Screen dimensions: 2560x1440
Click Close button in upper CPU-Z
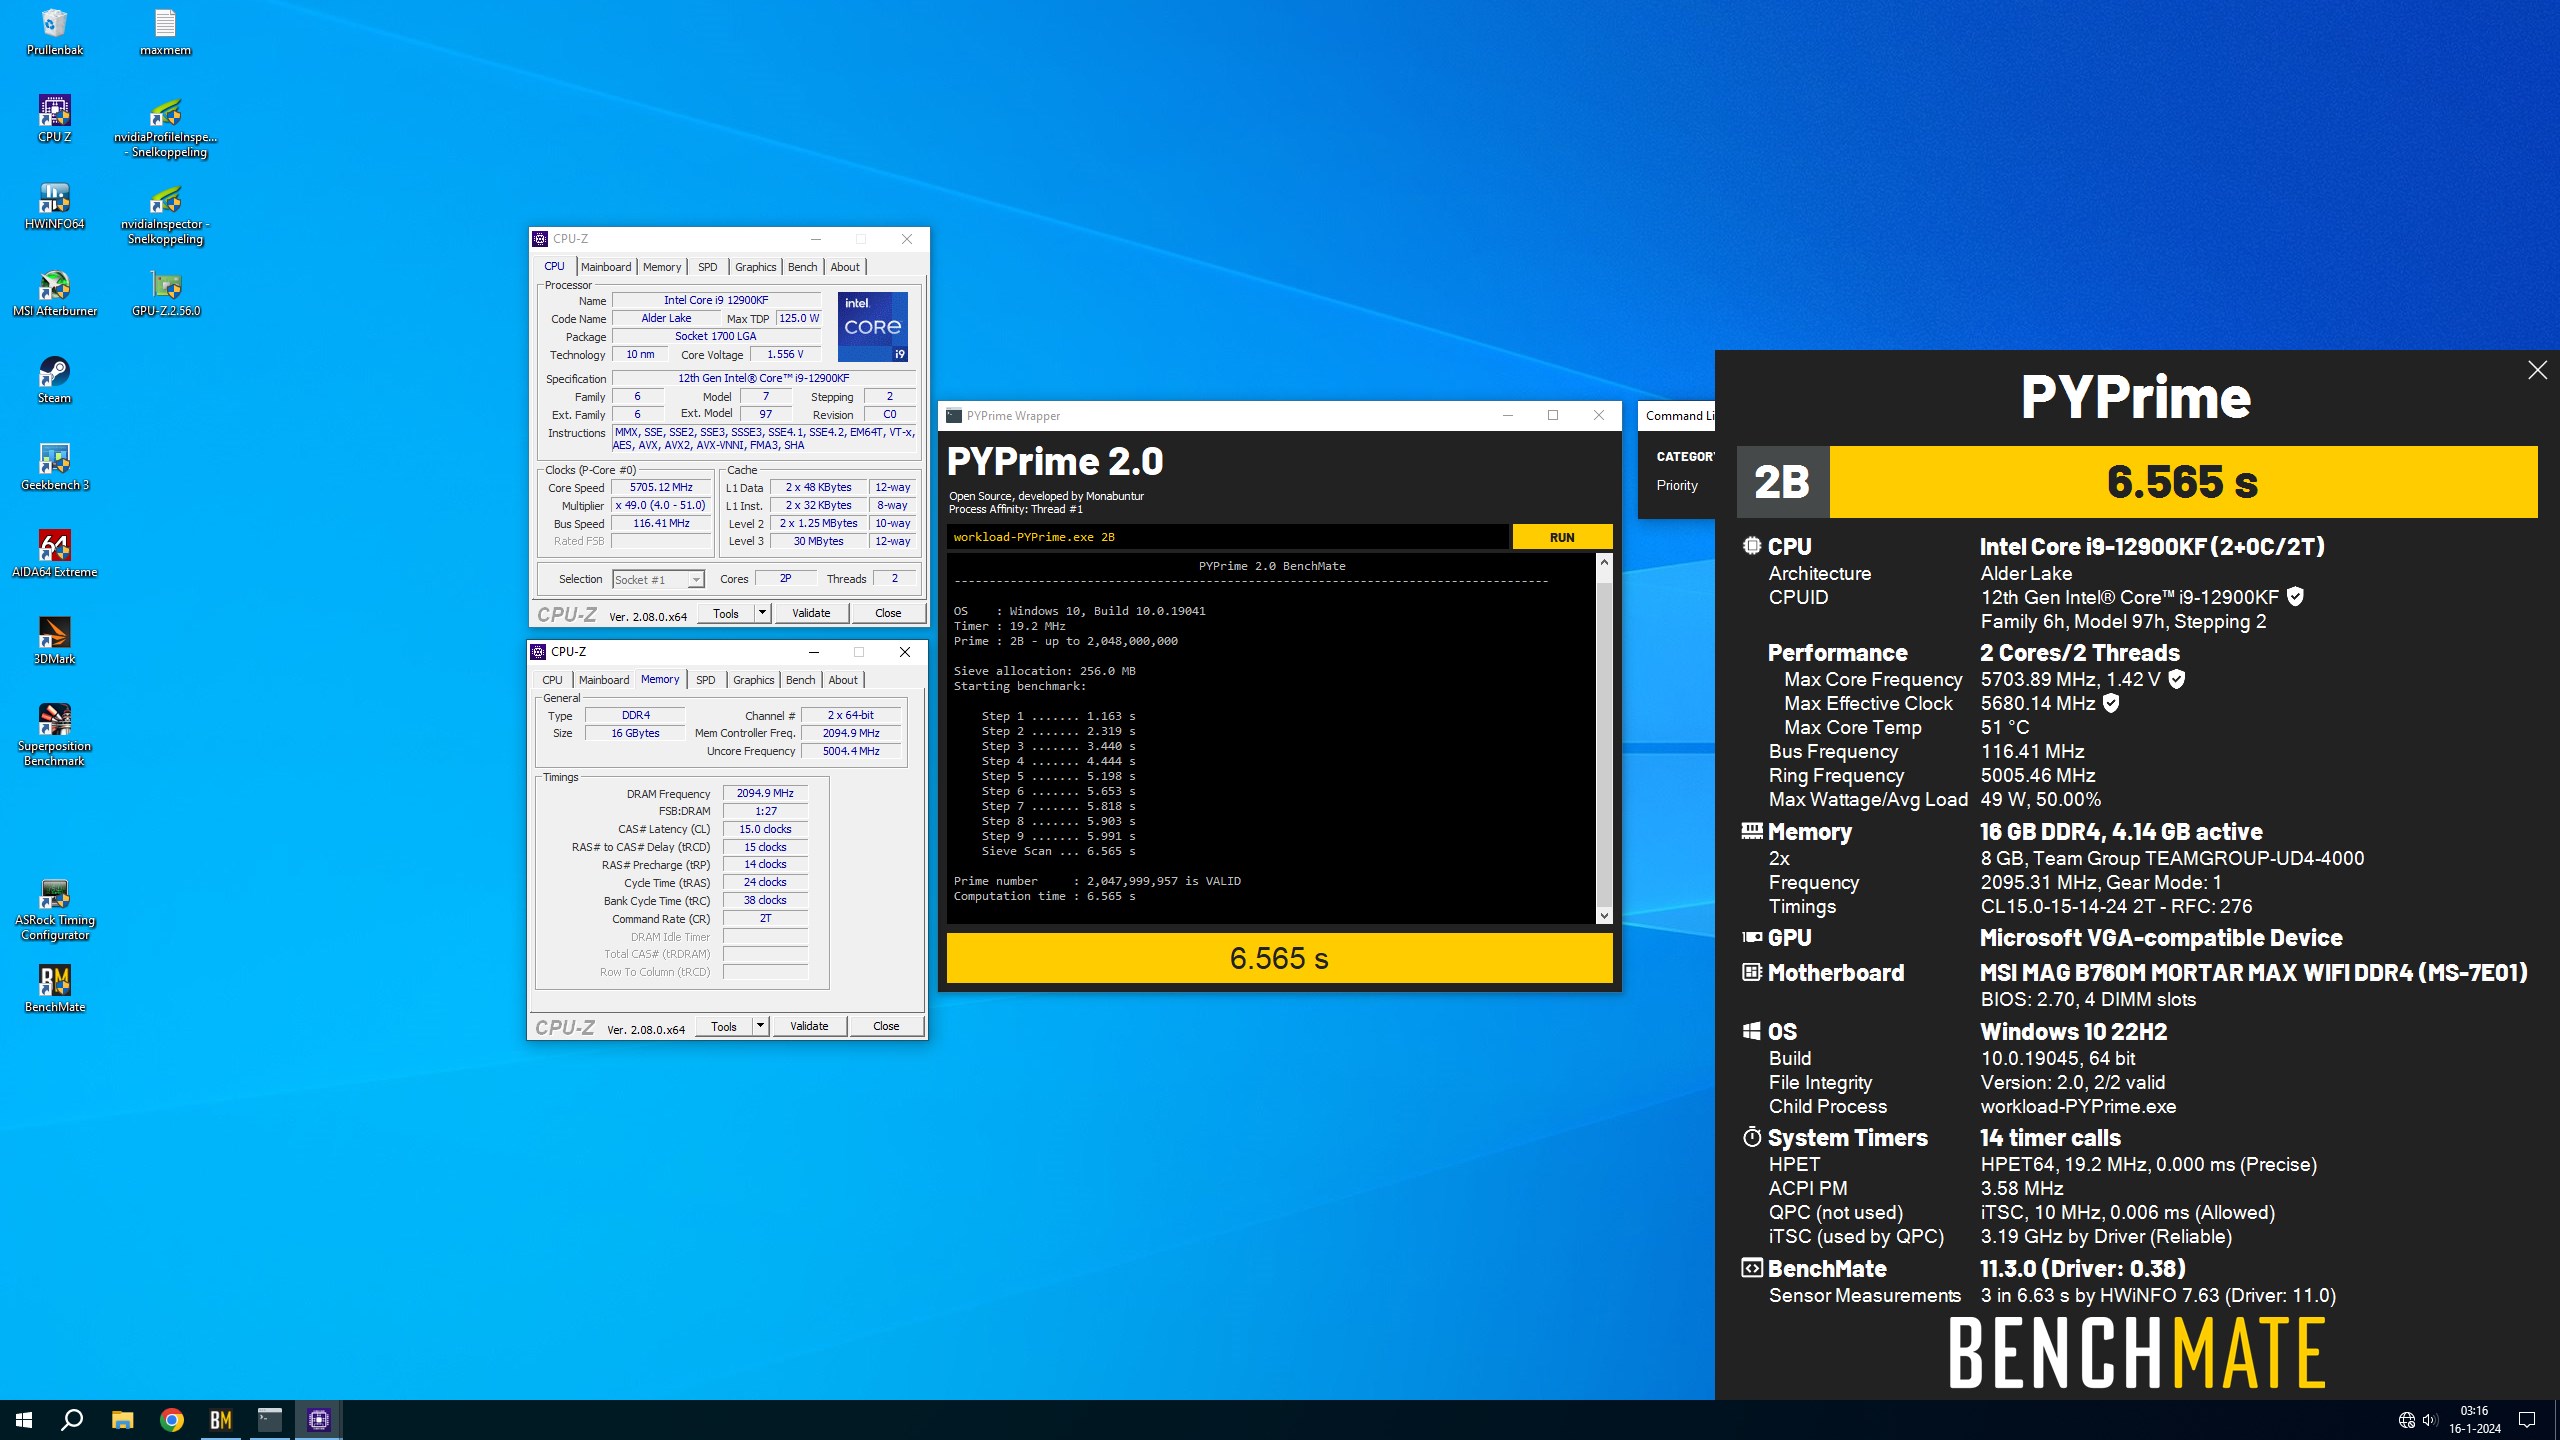tap(888, 613)
